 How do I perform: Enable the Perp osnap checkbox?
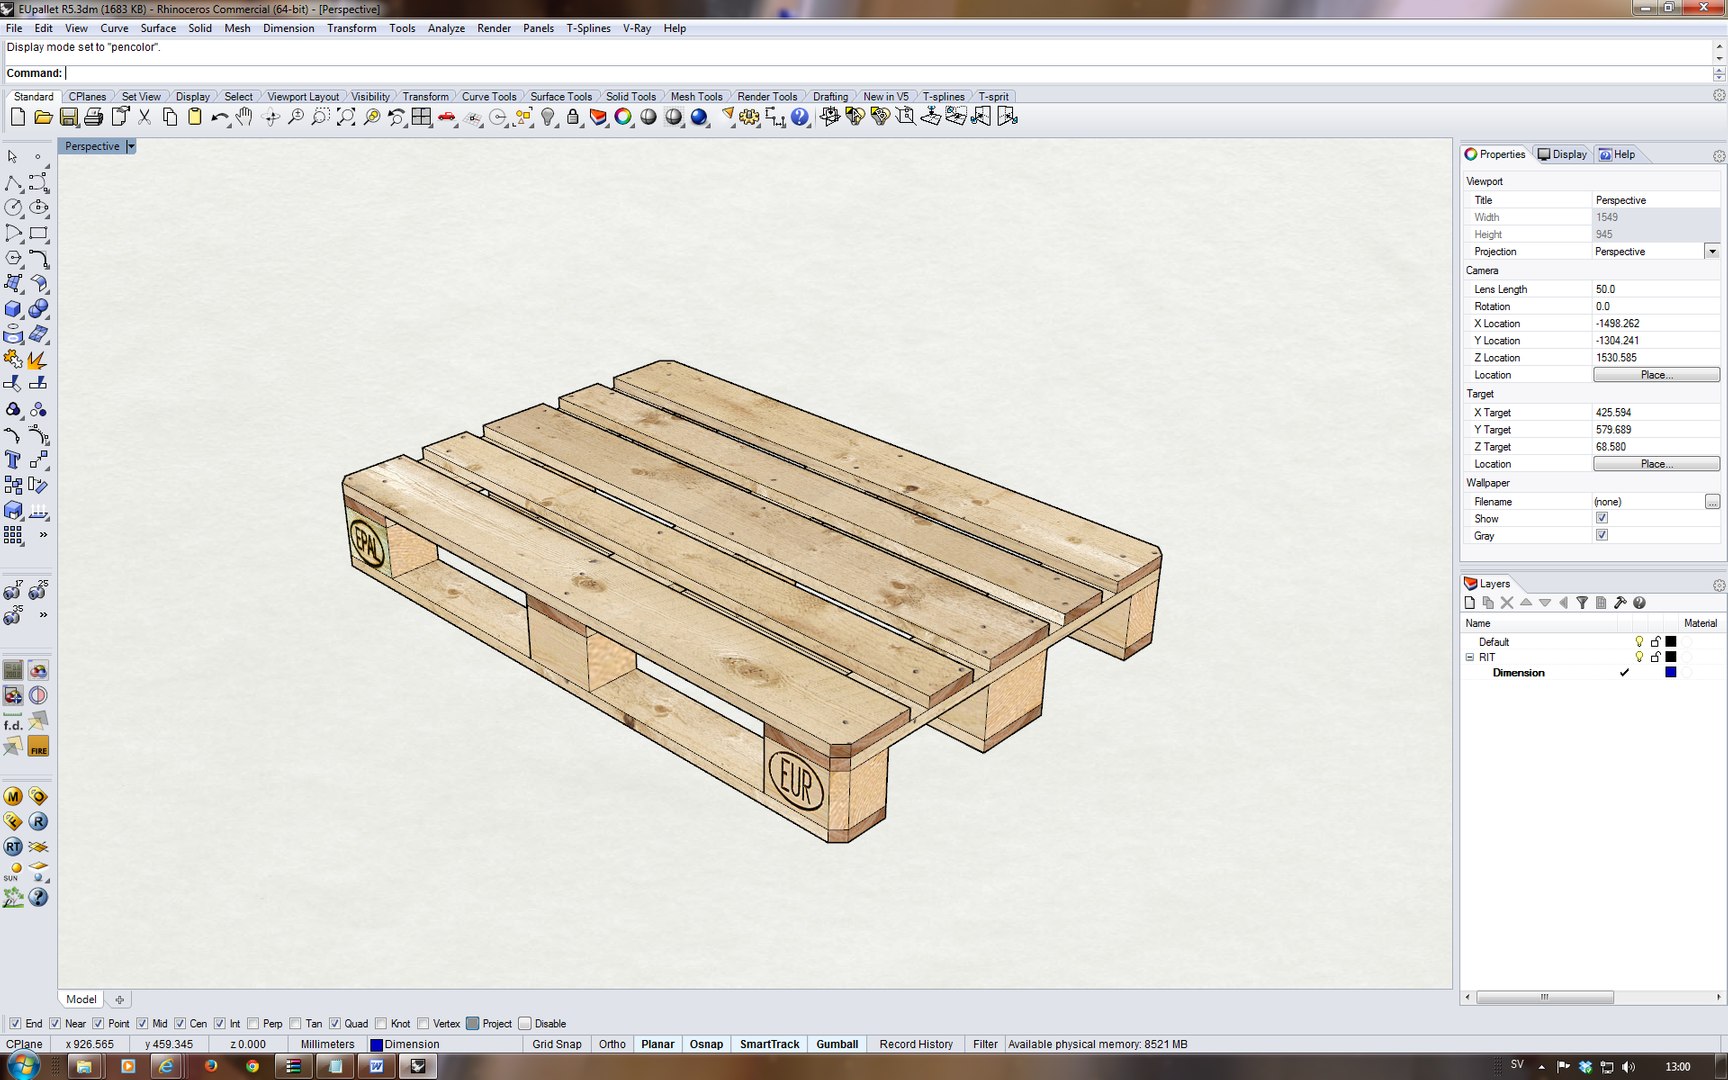click(x=253, y=1023)
